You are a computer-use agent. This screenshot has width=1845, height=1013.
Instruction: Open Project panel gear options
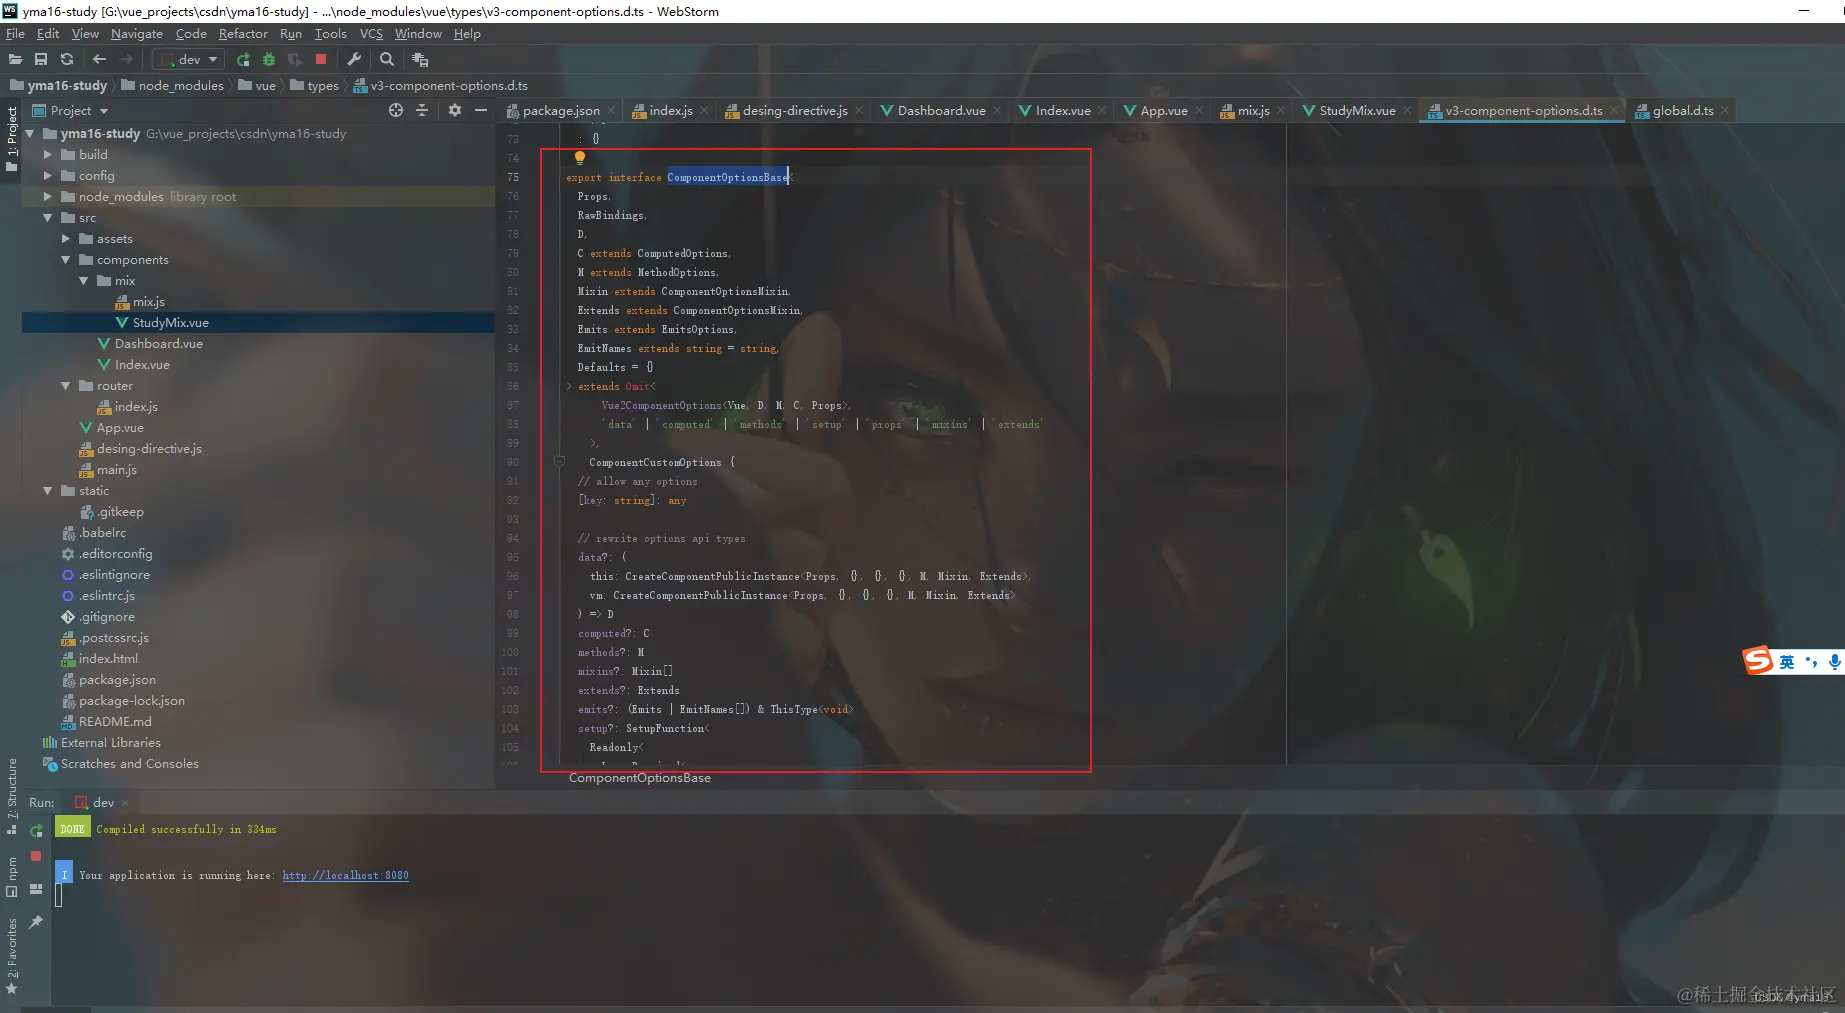(455, 110)
